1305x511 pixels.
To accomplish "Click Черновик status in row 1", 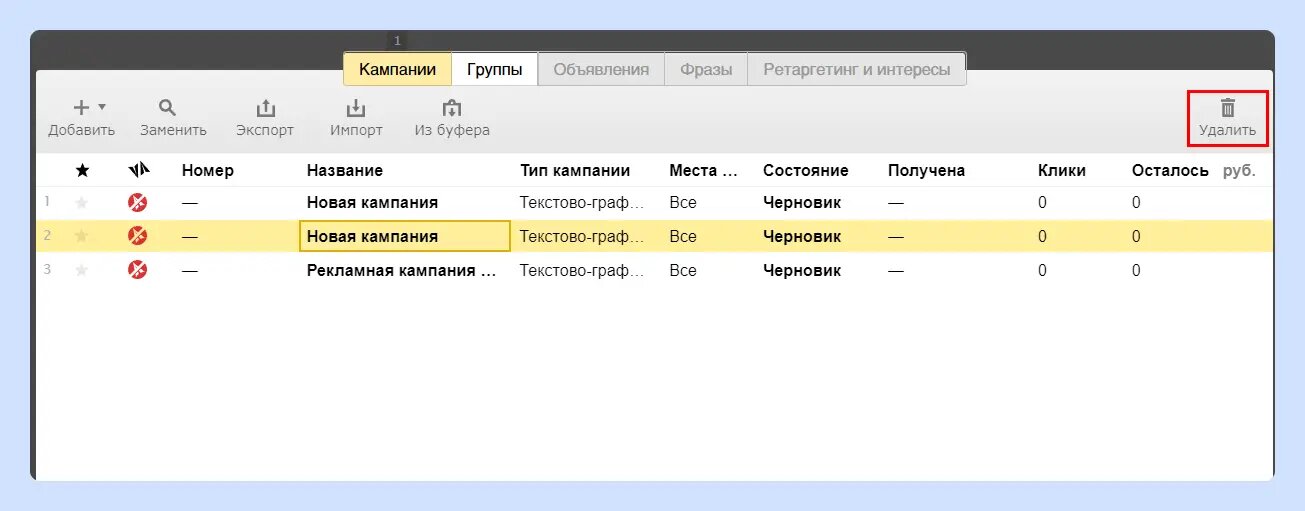I will [802, 203].
